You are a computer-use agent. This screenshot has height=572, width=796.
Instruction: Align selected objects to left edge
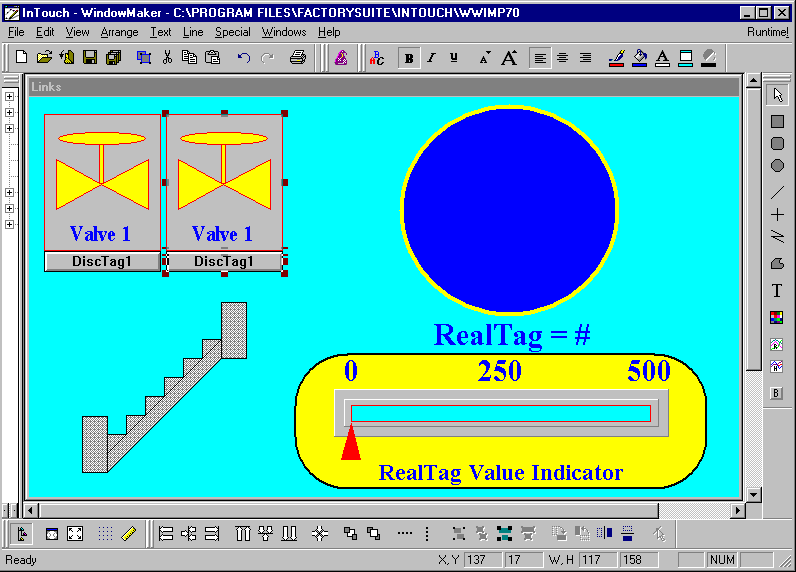tap(166, 533)
